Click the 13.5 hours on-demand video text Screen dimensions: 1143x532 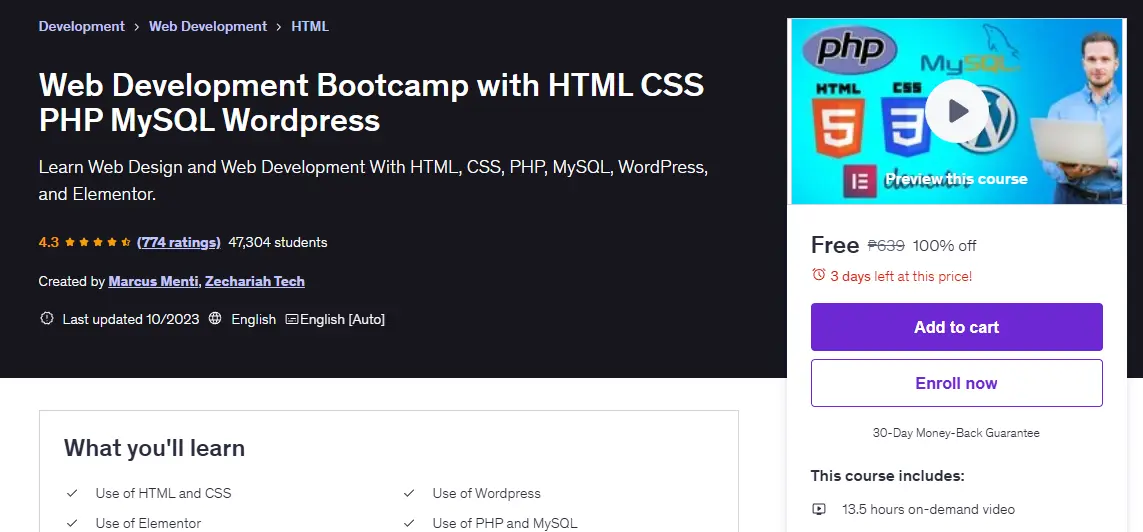point(928,509)
